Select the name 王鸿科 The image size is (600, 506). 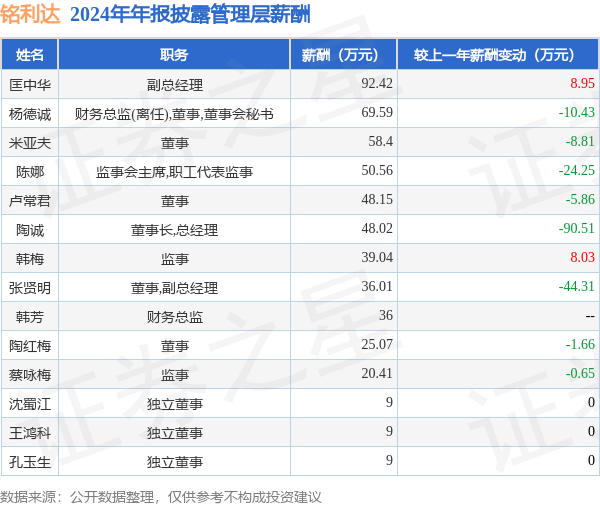point(30,433)
